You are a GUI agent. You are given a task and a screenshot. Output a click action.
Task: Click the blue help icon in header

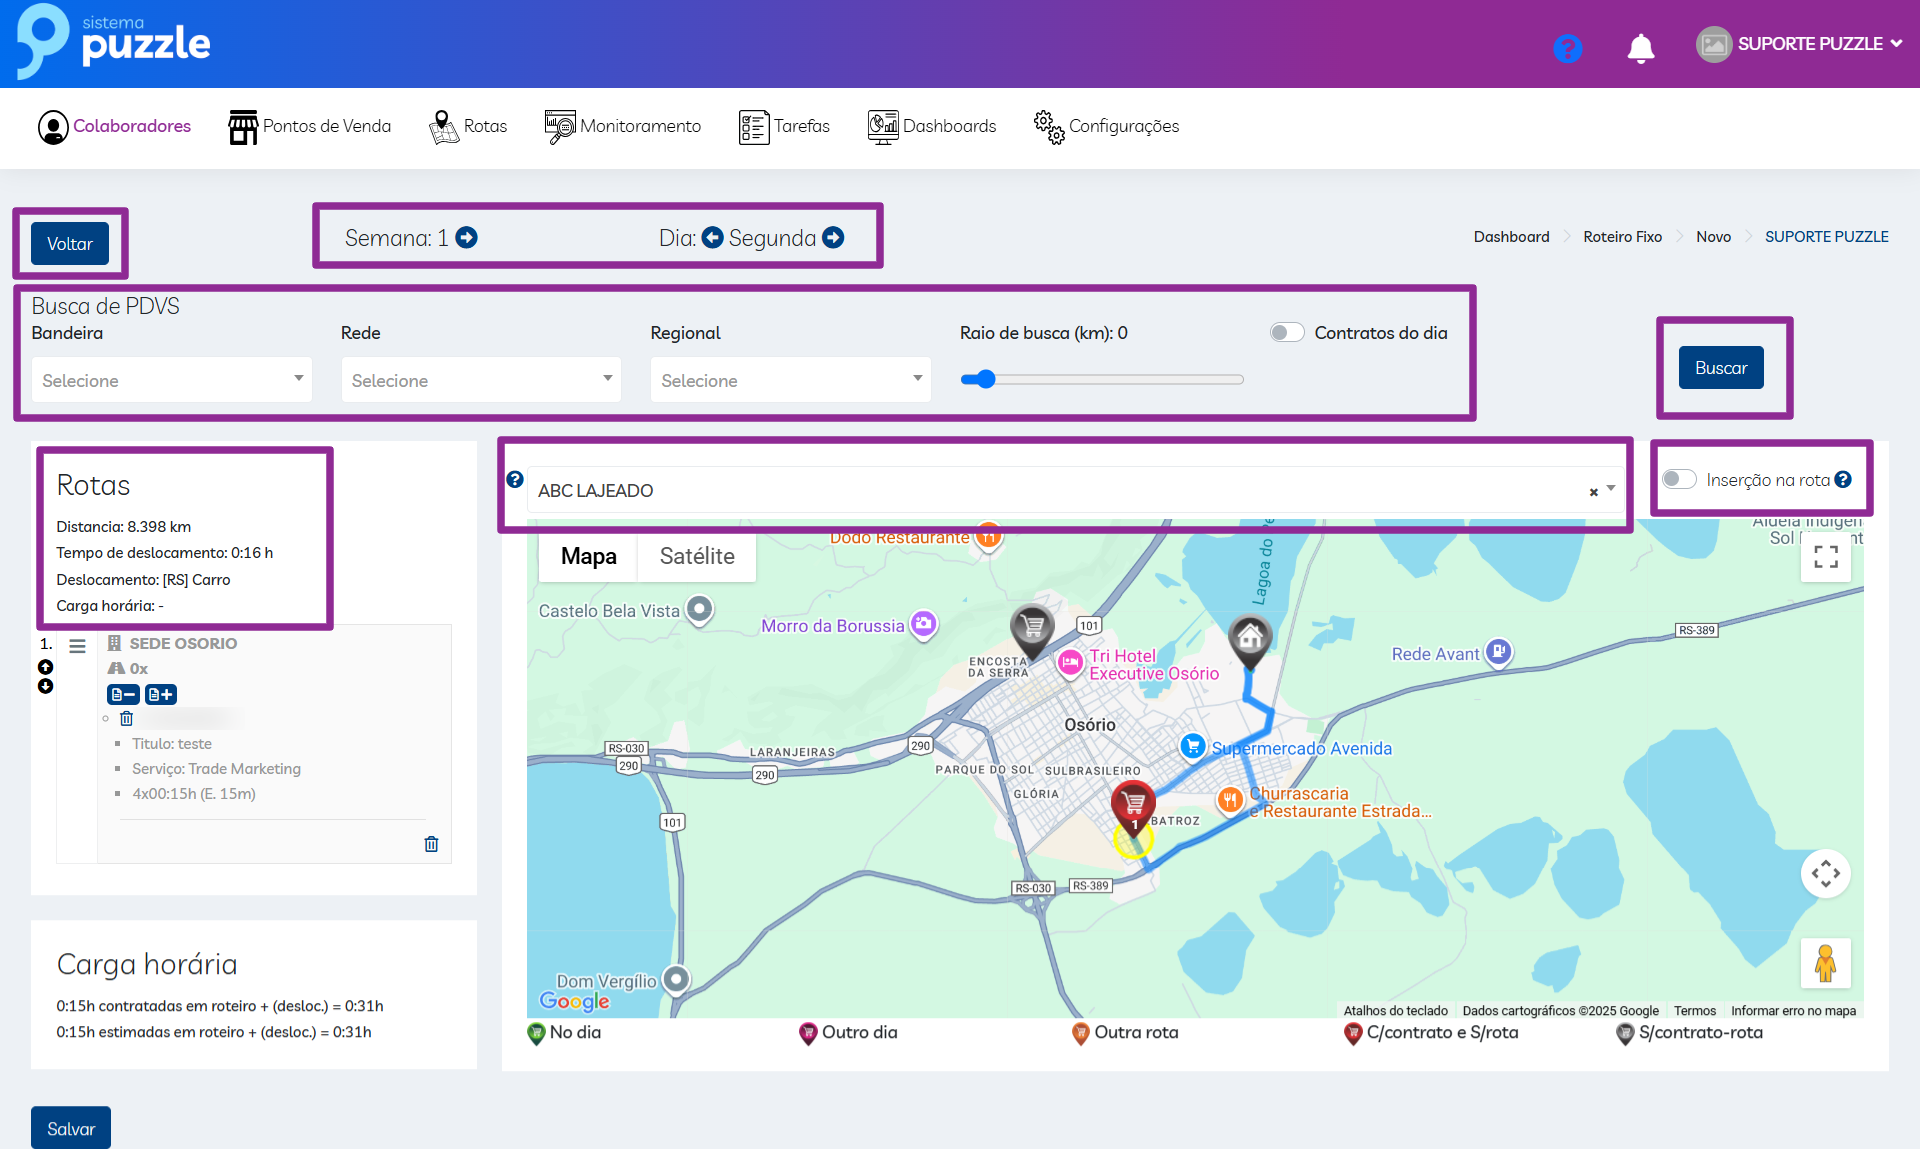1567,47
